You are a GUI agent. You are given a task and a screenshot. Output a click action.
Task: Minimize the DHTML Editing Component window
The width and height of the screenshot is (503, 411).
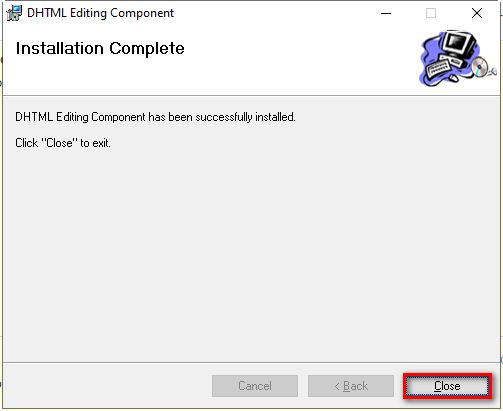click(386, 13)
